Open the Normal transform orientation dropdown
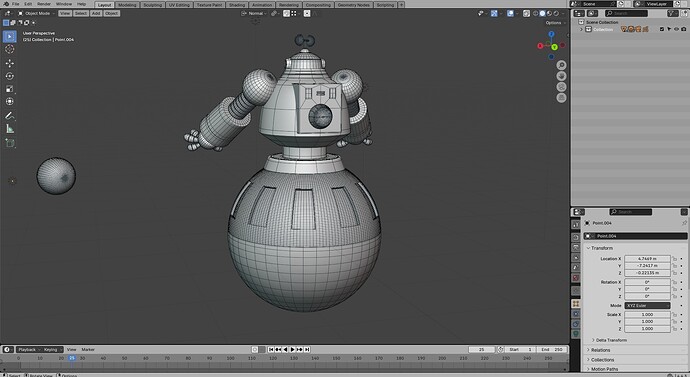The height and width of the screenshot is (377, 690). (x=254, y=13)
